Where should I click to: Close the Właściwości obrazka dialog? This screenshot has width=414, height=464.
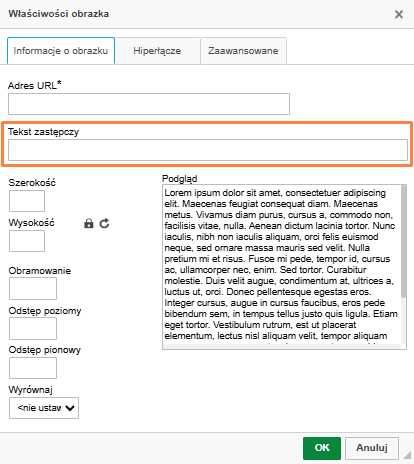[x=399, y=14]
